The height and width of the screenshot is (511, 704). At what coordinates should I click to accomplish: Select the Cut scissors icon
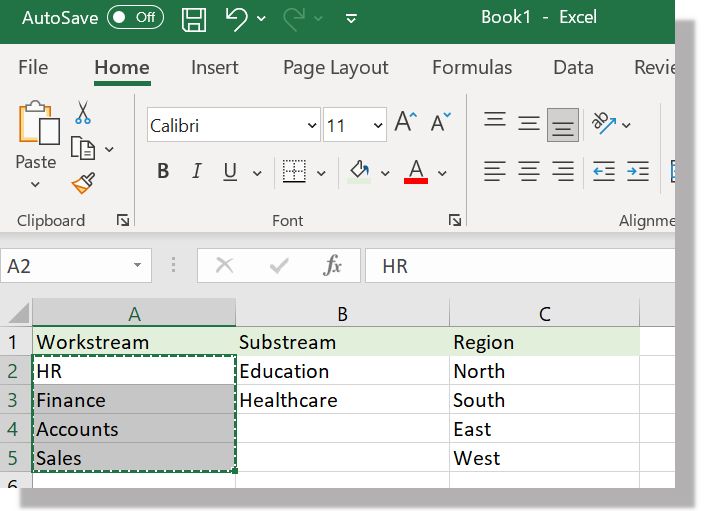[83, 113]
